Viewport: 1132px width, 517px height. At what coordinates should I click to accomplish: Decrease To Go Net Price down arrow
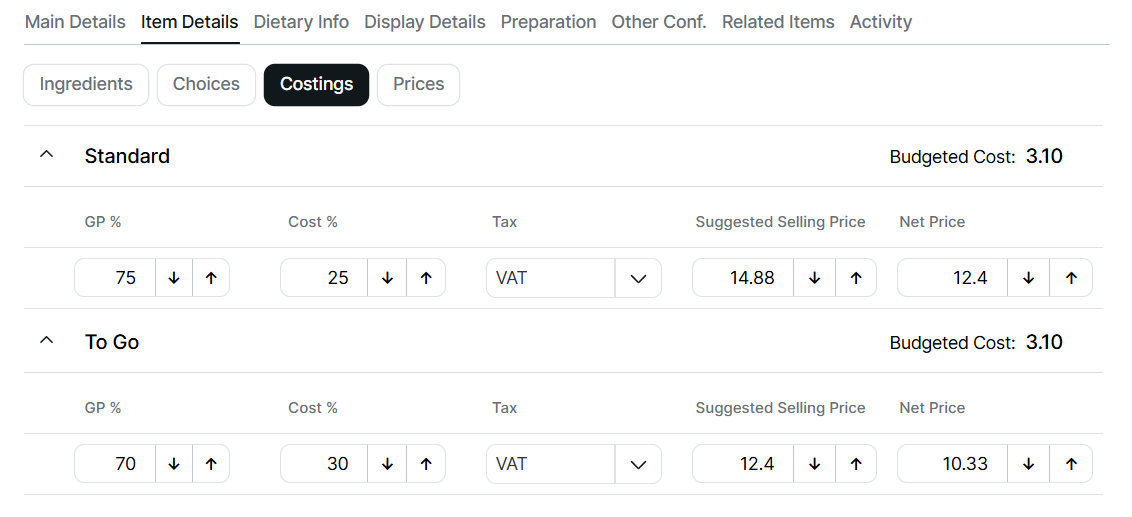click(x=1028, y=464)
